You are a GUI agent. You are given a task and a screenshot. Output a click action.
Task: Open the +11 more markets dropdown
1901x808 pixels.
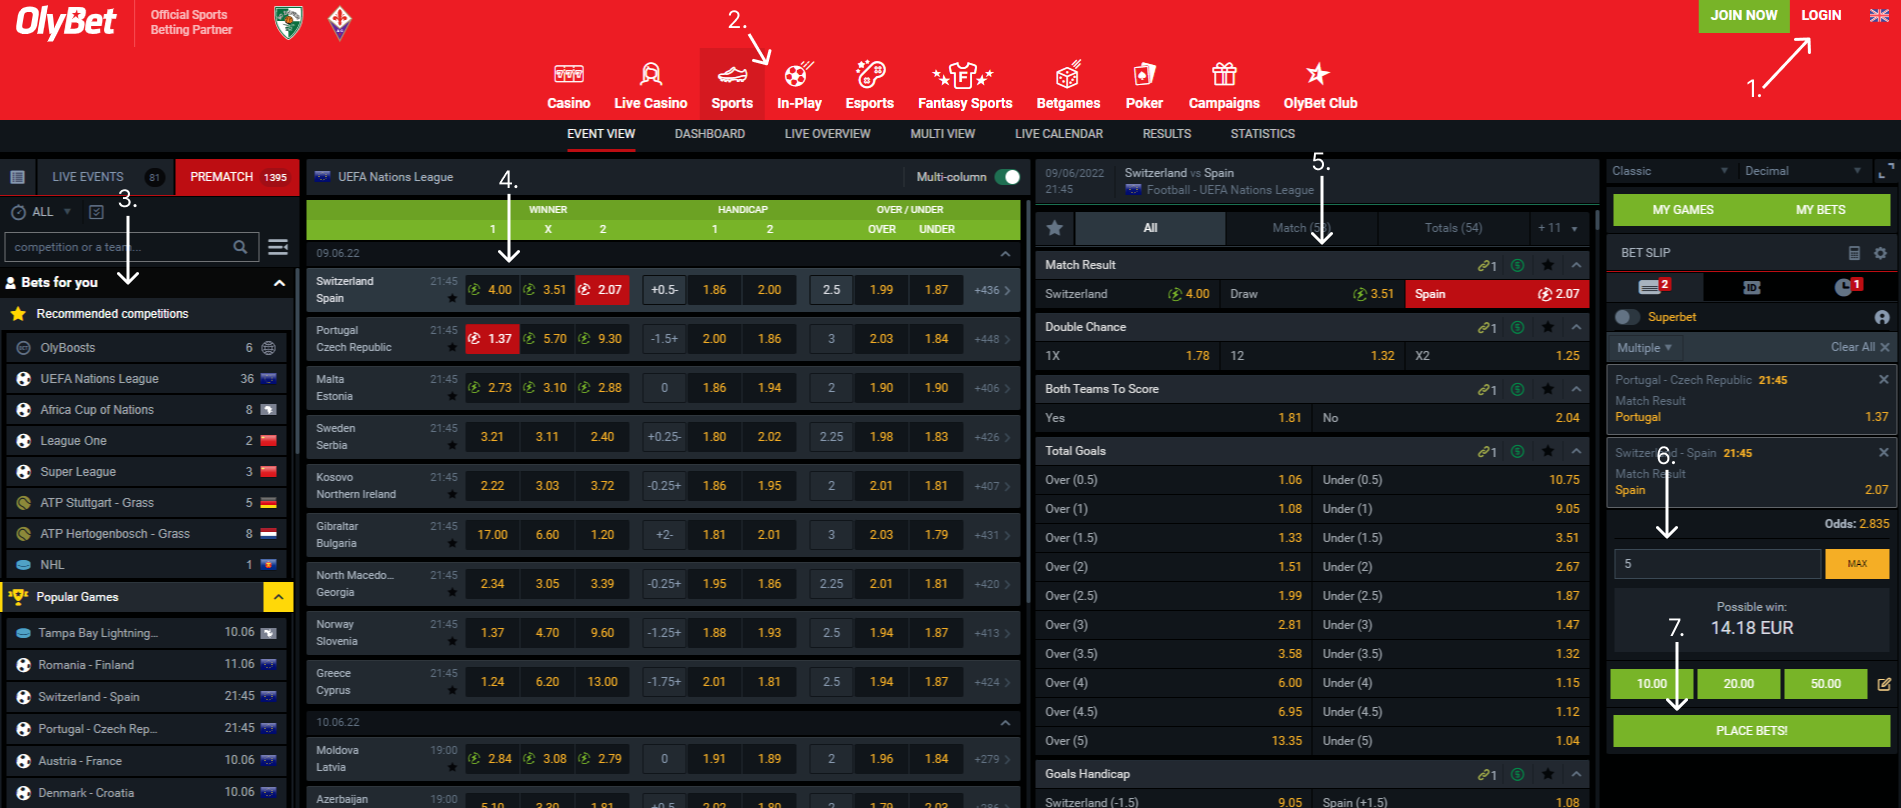[1558, 228]
